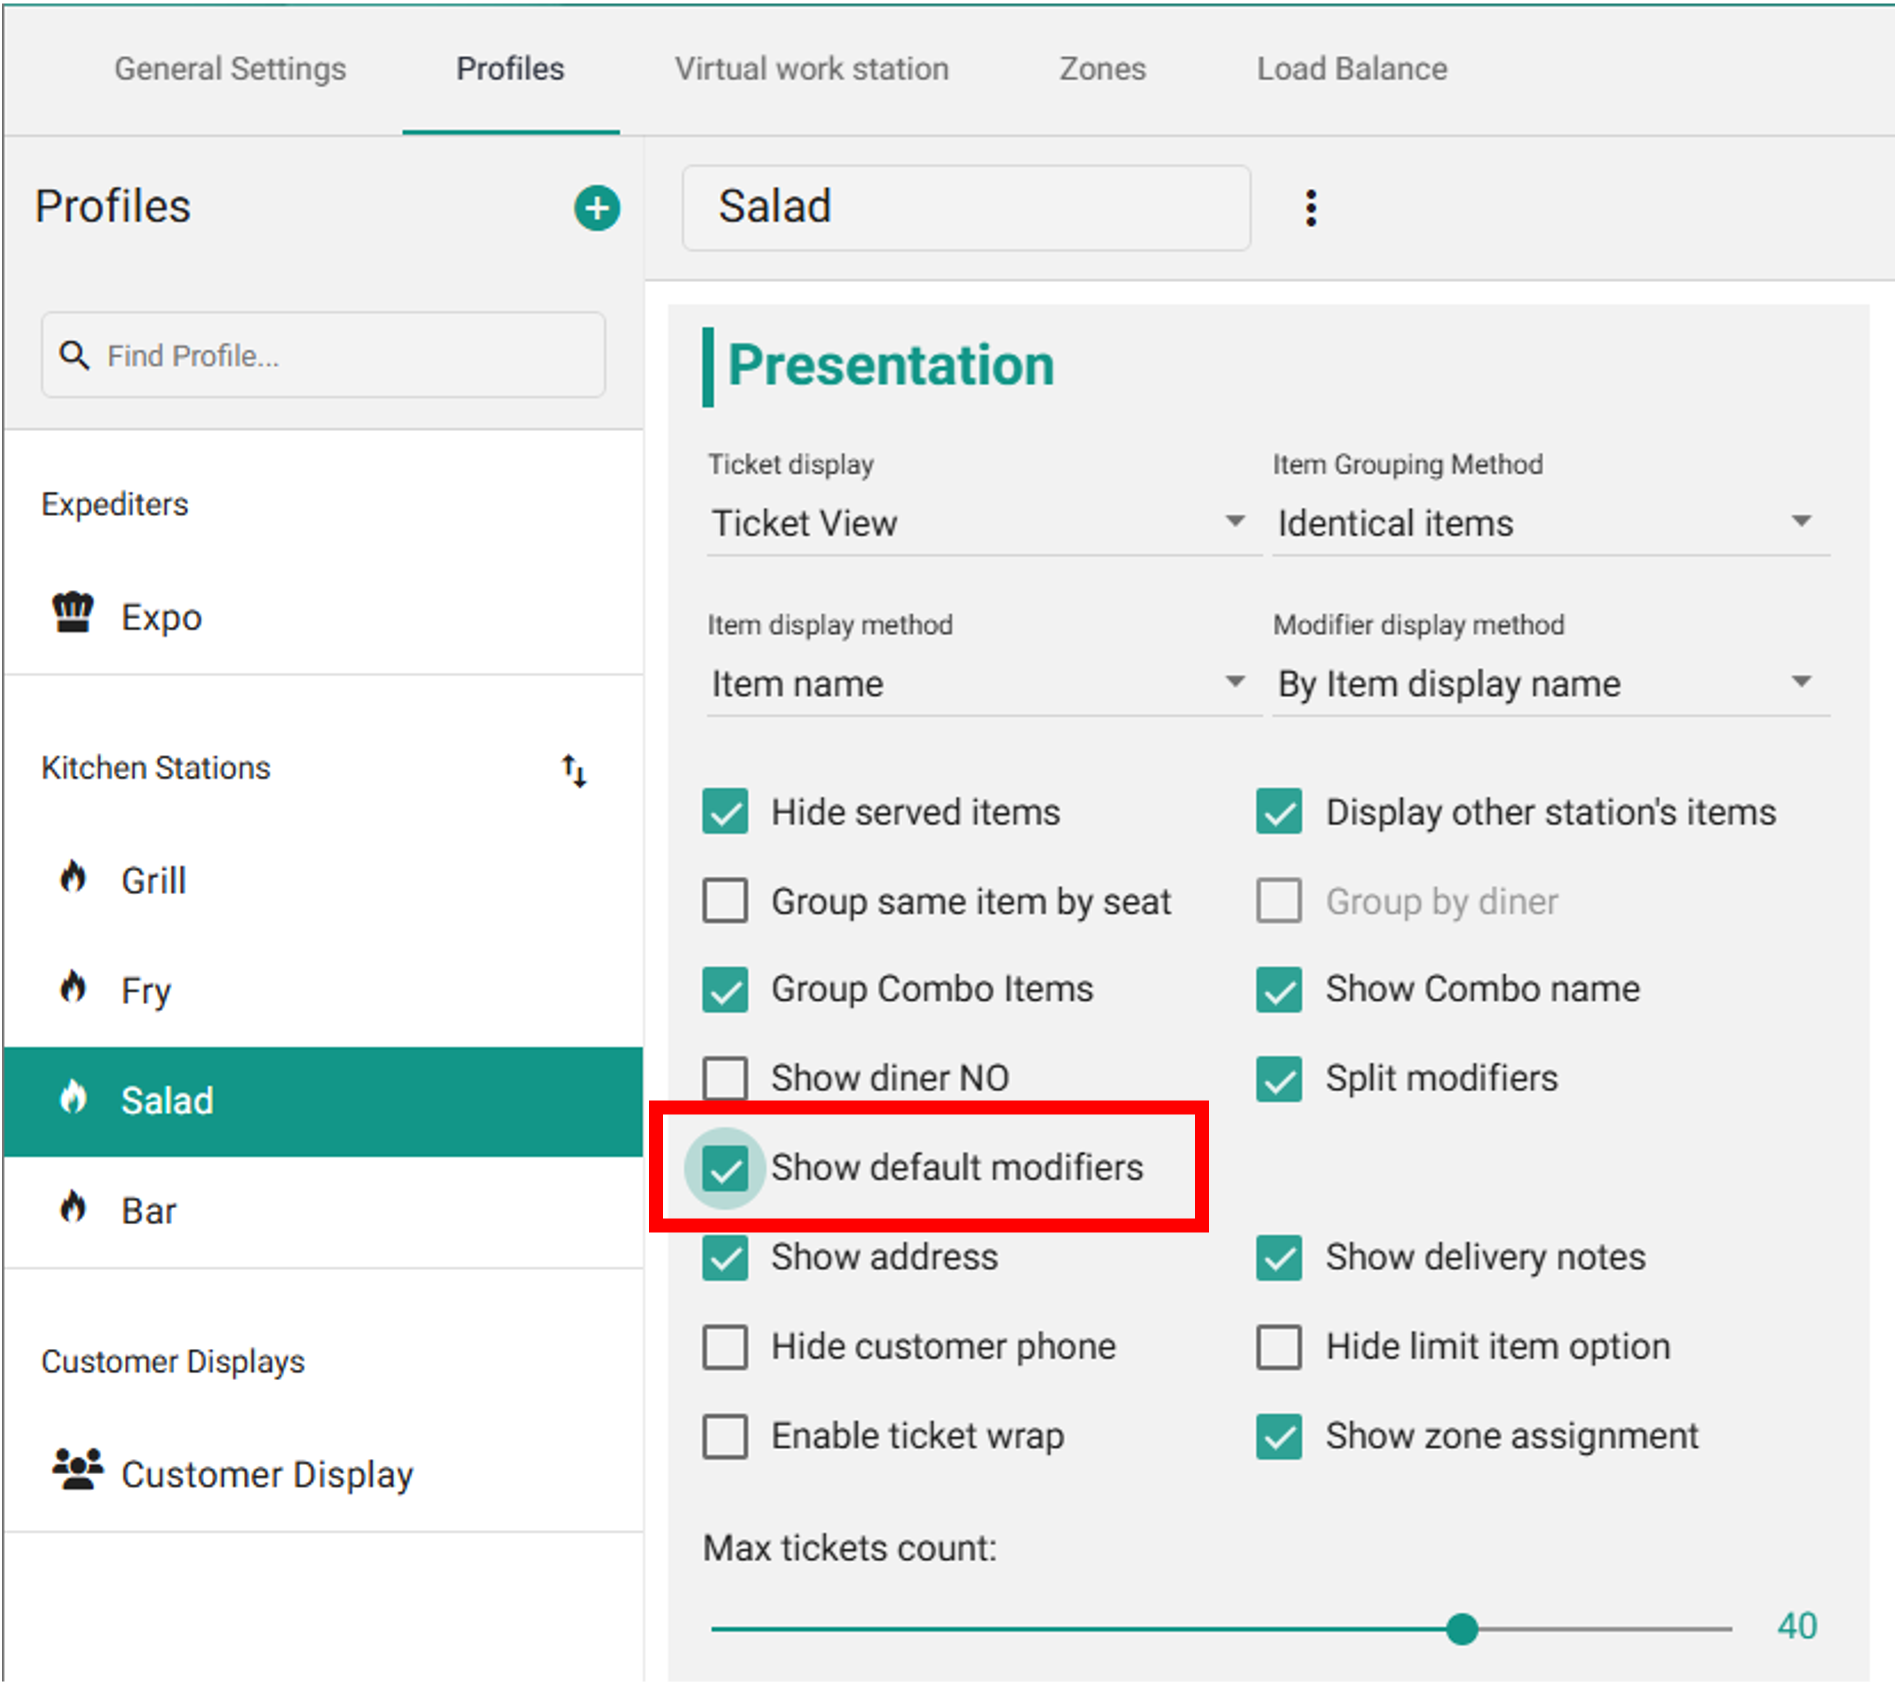Toggle the Hide customer phone checkbox
The height and width of the screenshot is (1682, 1897).
point(725,1347)
